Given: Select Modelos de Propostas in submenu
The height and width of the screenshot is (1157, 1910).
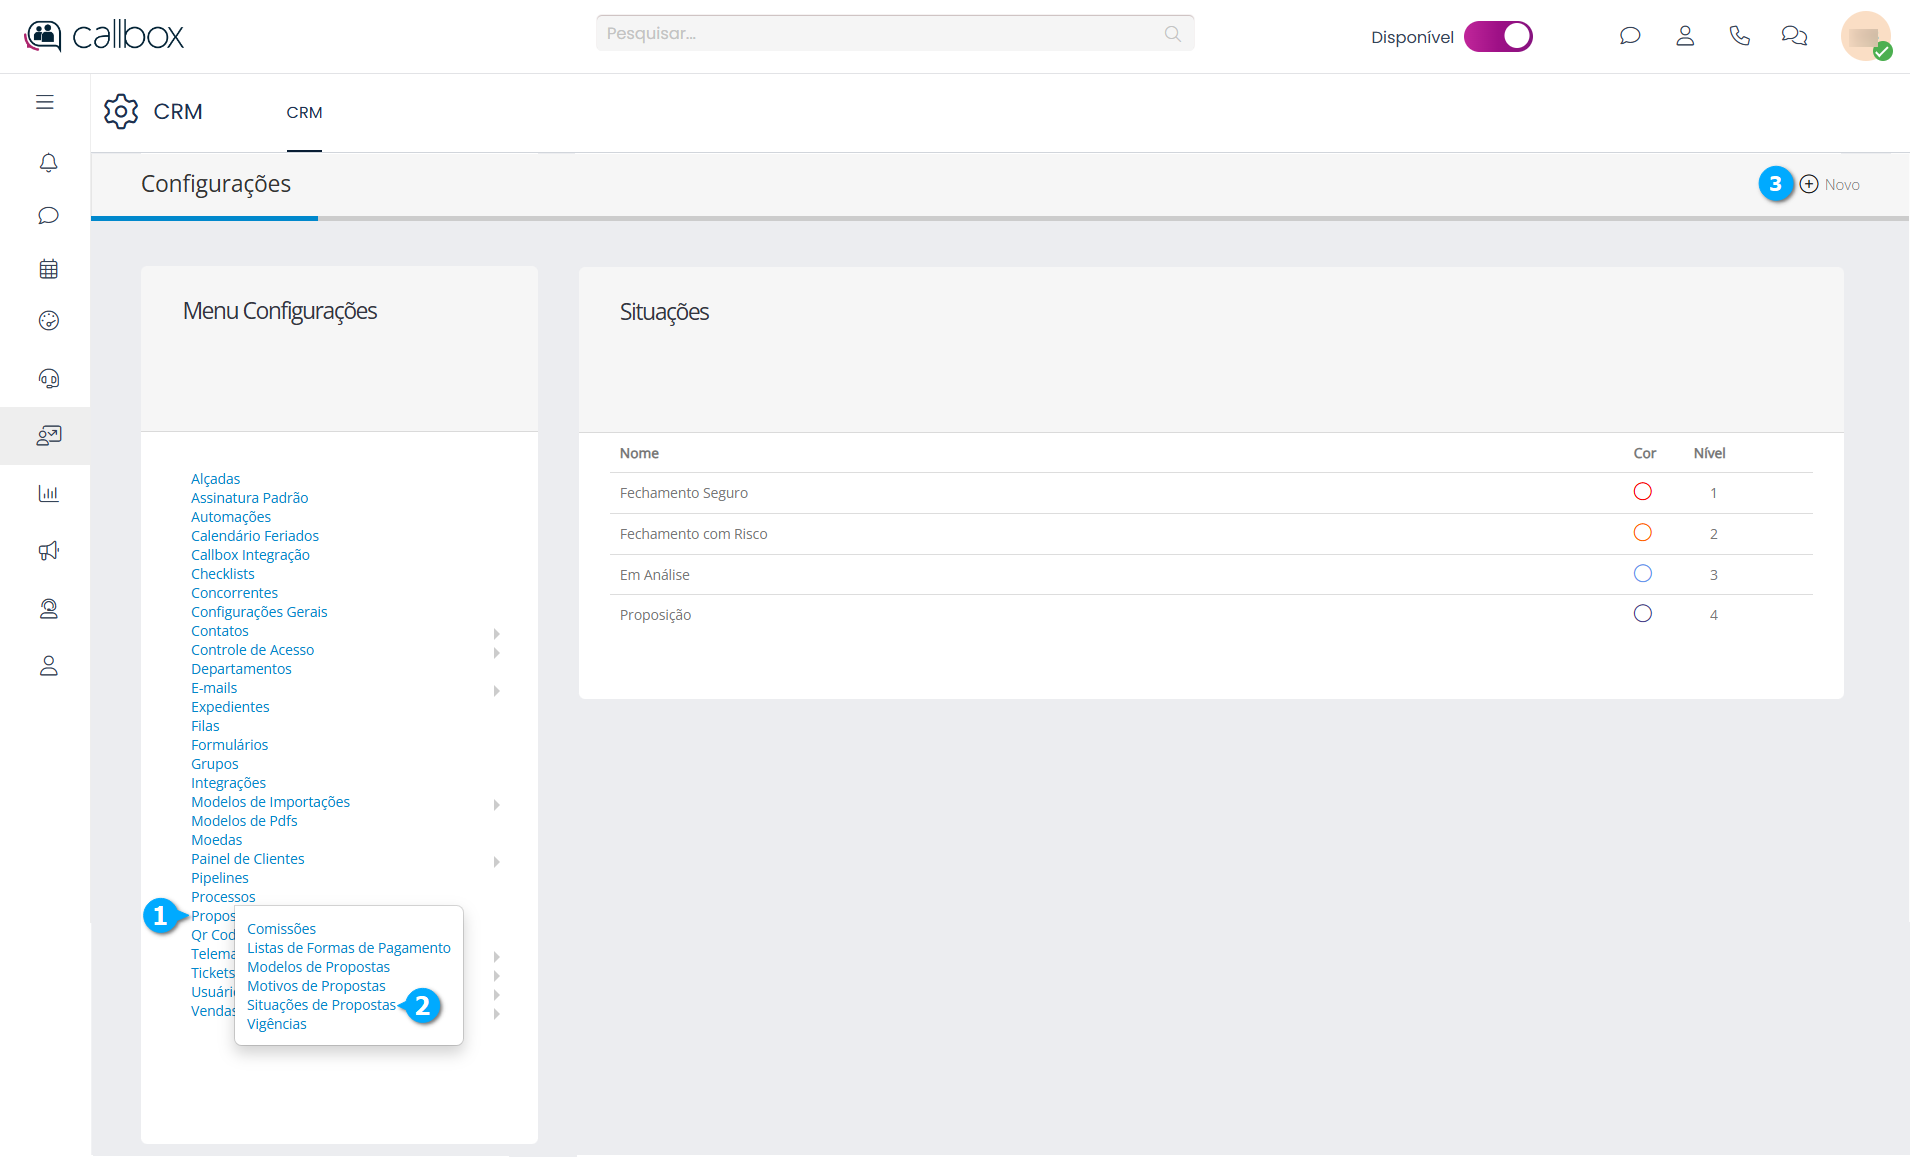Looking at the screenshot, I should 318,967.
